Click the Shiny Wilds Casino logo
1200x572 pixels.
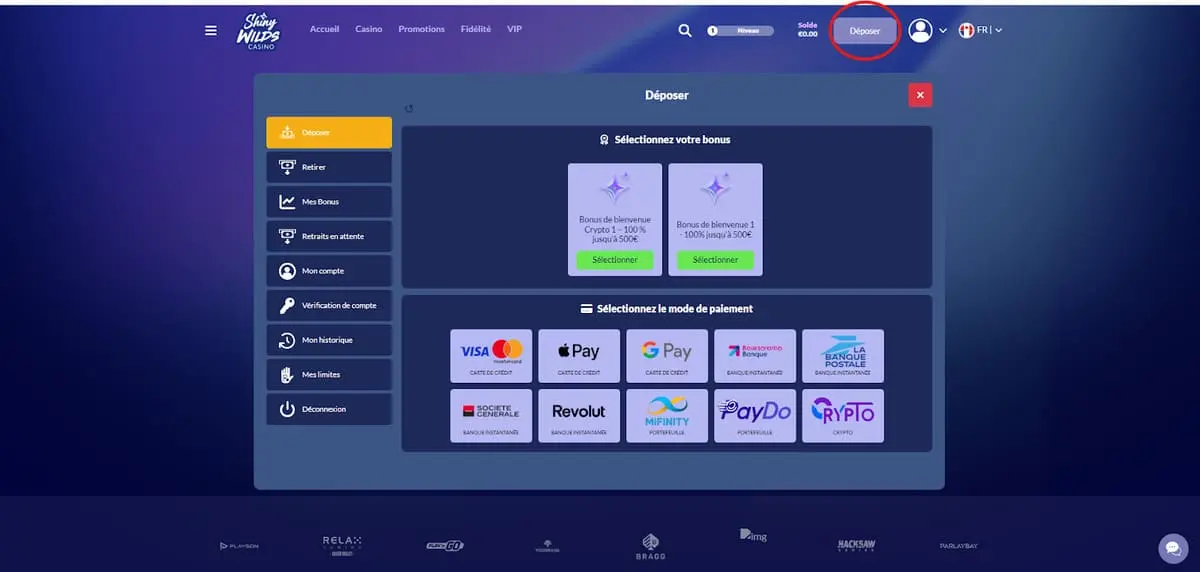click(x=259, y=31)
